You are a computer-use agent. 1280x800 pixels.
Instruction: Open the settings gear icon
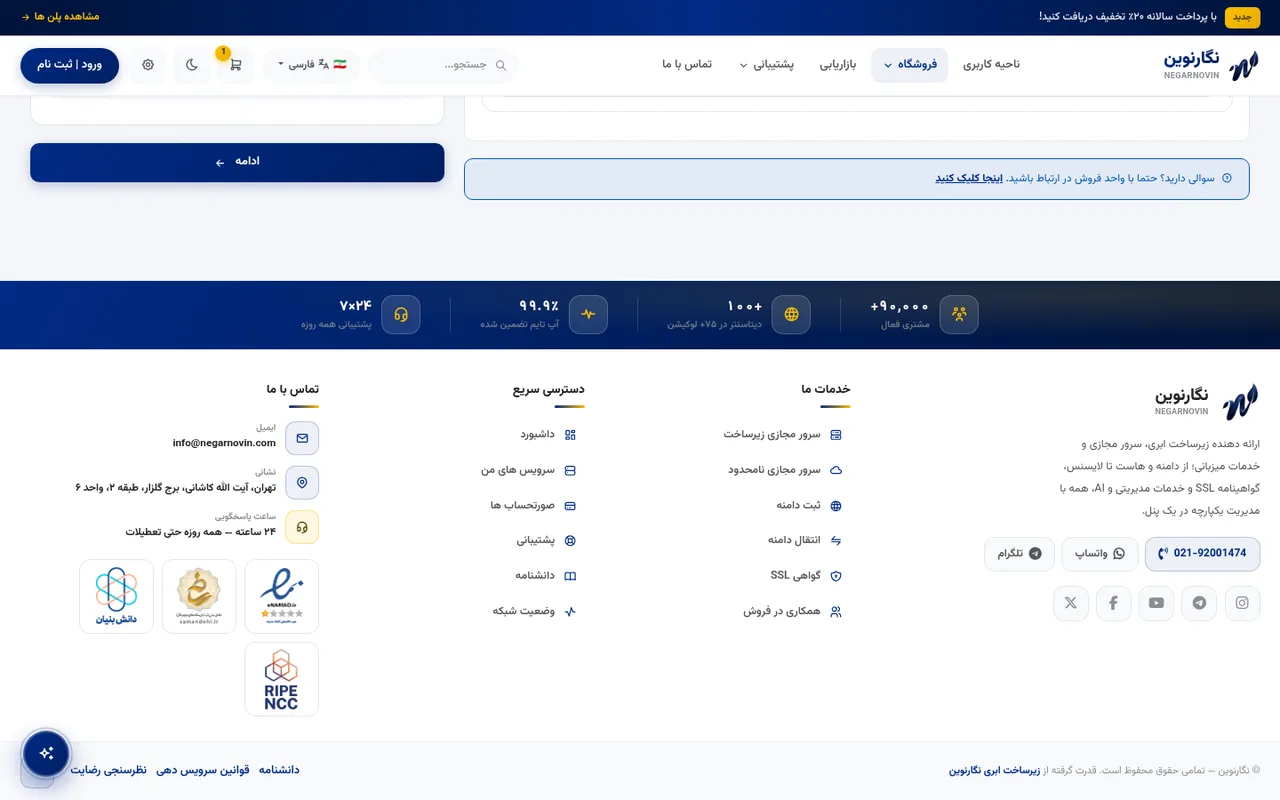point(148,65)
